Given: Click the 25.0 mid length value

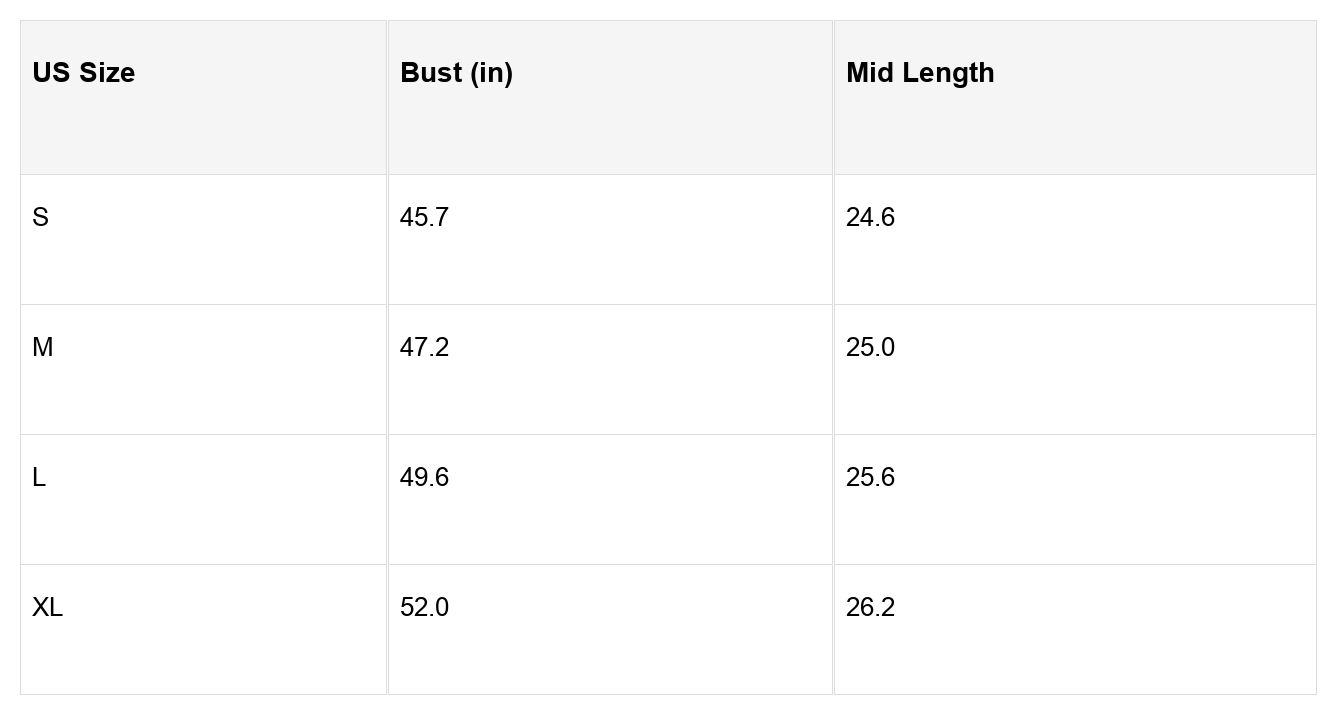Looking at the screenshot, I should click(x=870, y=347).
